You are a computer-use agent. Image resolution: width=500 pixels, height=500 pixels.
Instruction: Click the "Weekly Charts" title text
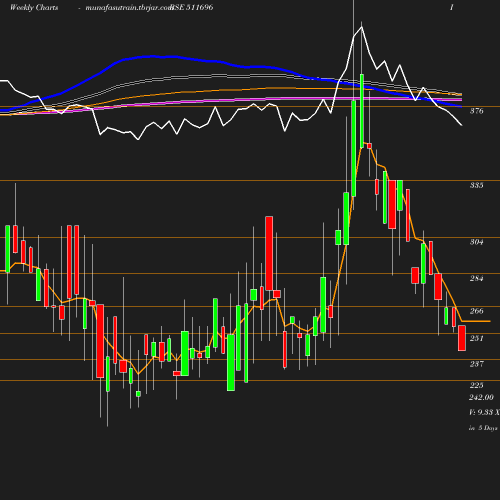[34, 7]
